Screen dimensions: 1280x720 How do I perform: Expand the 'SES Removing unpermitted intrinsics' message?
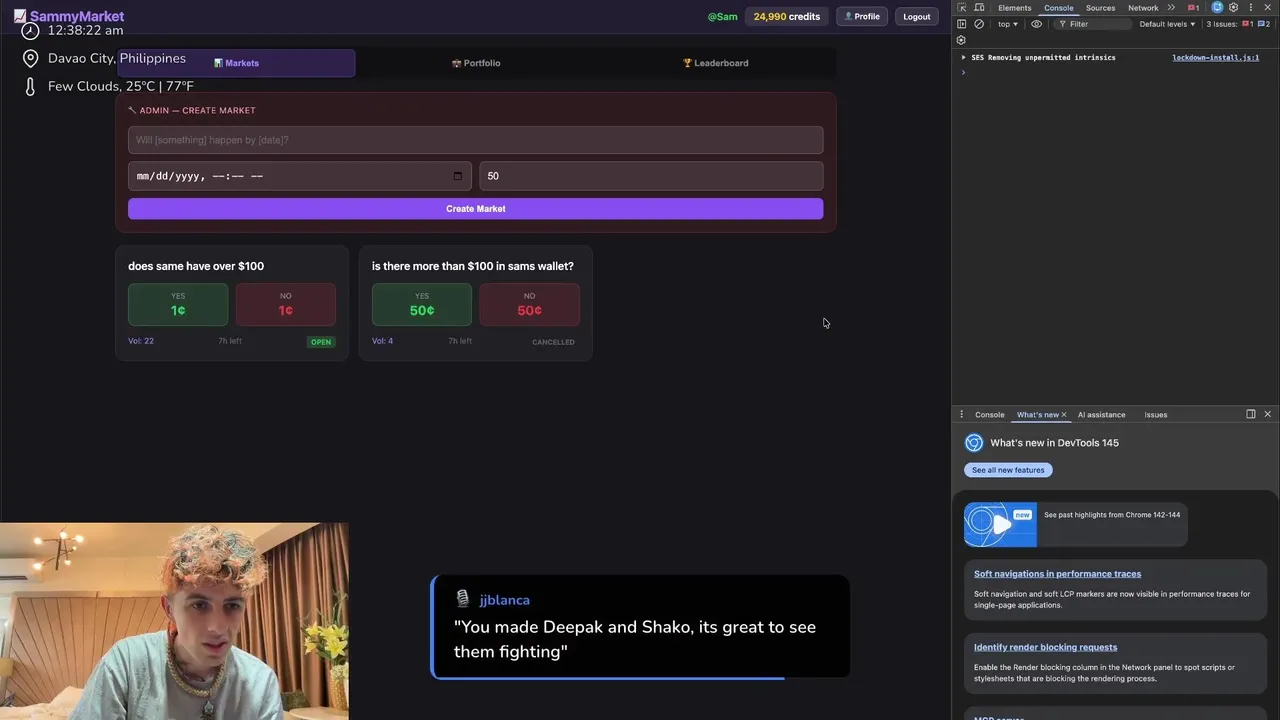[x=964, y=58]
